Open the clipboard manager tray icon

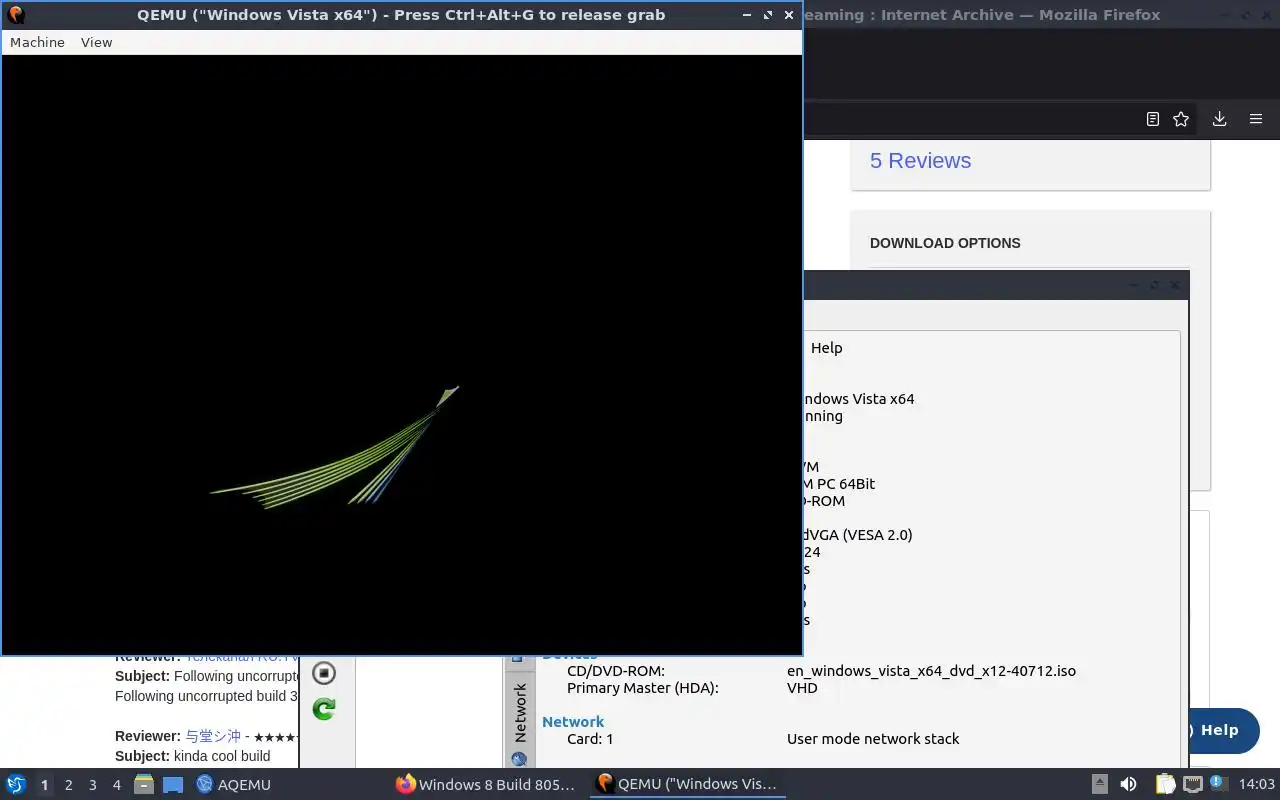click(1165, 784)
